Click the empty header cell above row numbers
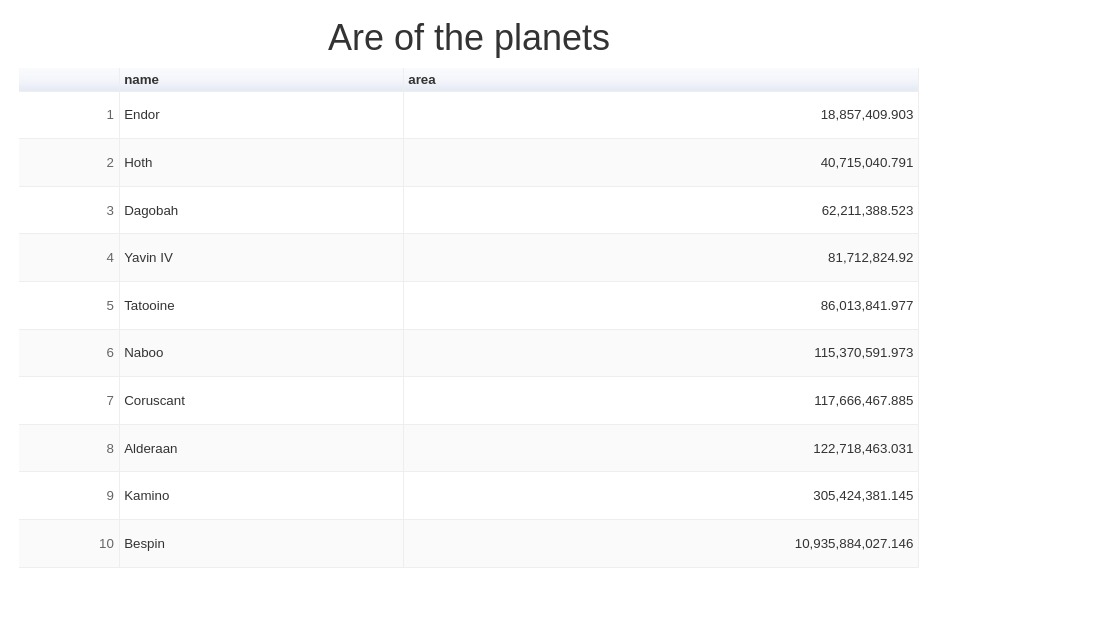This screenshot has height=627, width=1115. coord(69,80)
